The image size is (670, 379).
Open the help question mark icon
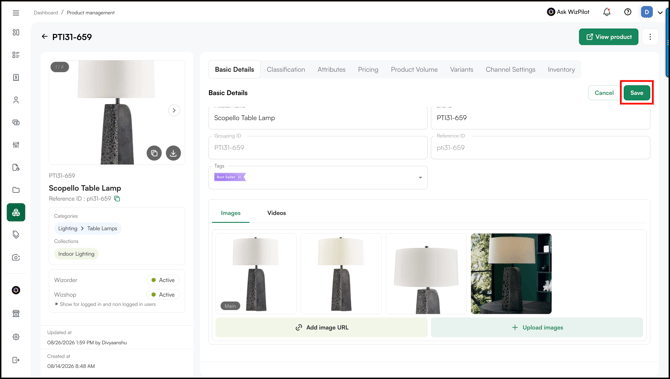(x=627, y=12)
